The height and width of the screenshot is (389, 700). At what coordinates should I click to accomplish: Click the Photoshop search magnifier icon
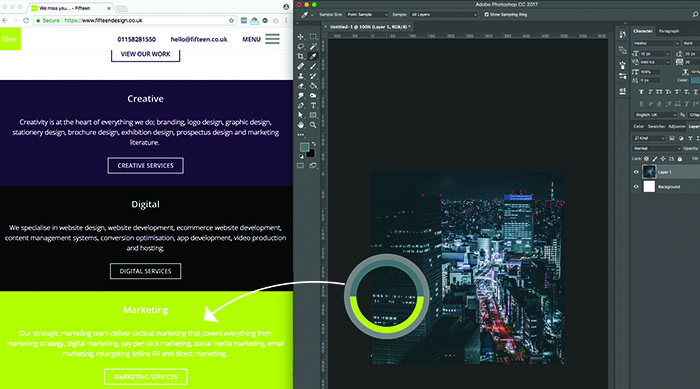point(695,14)
